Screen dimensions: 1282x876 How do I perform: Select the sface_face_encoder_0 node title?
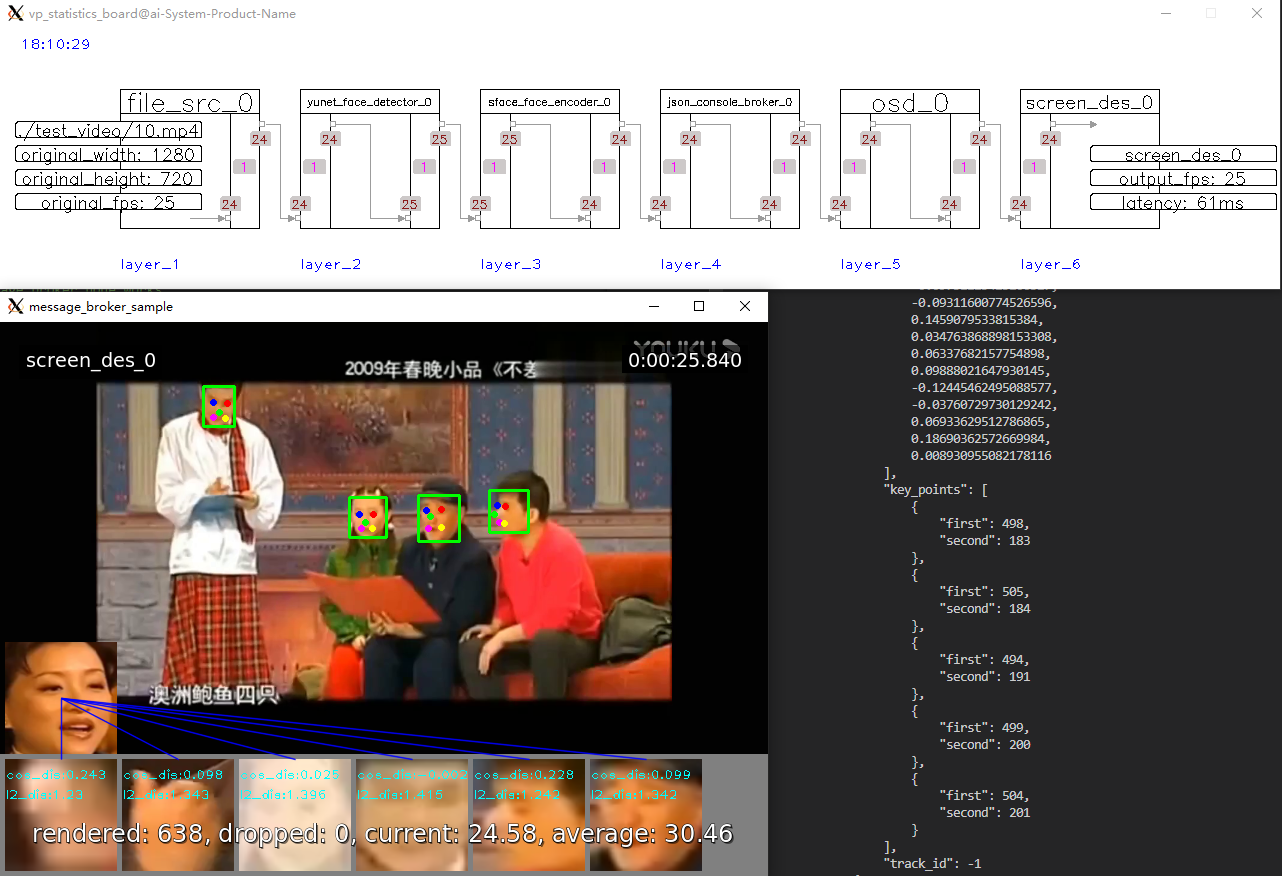click(550, 102)
